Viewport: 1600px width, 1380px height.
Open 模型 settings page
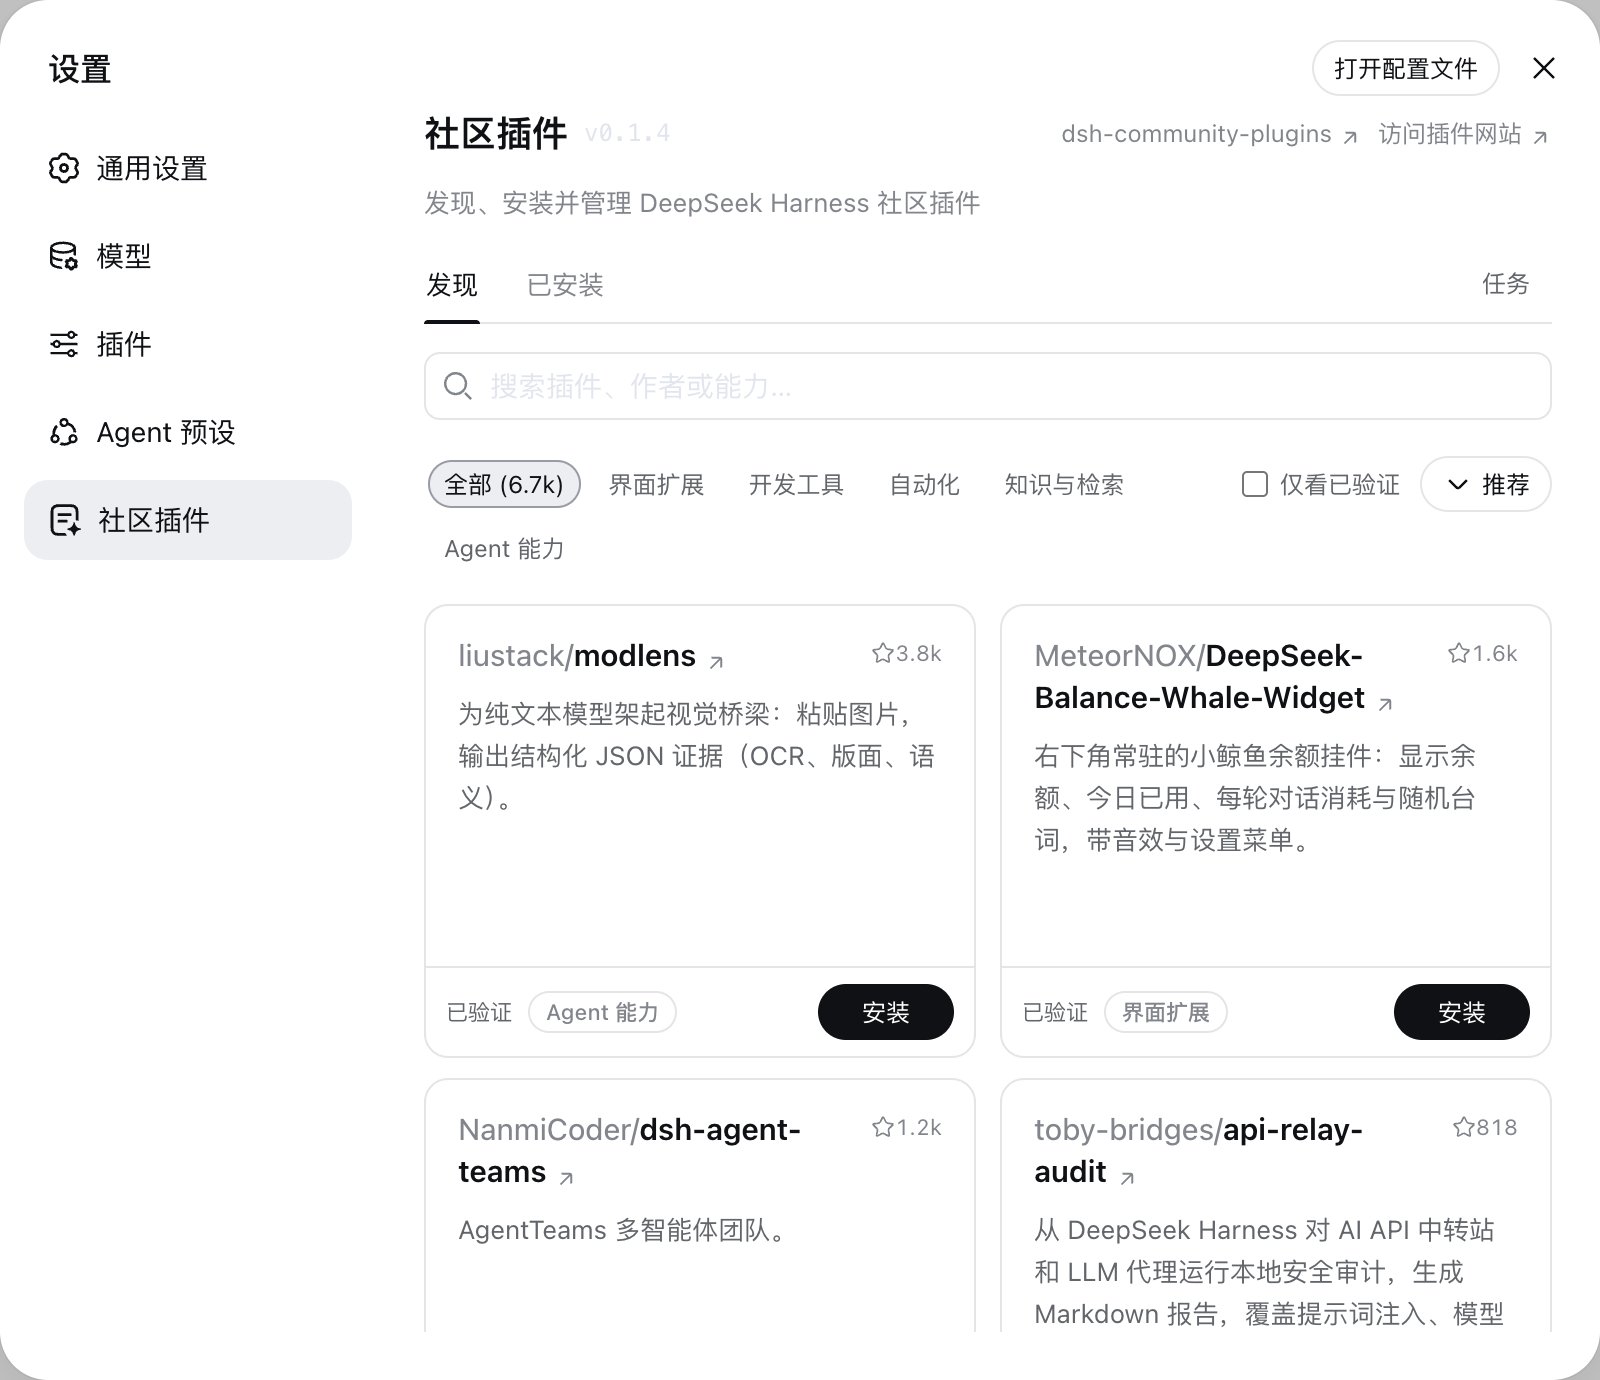coord(188,256)
